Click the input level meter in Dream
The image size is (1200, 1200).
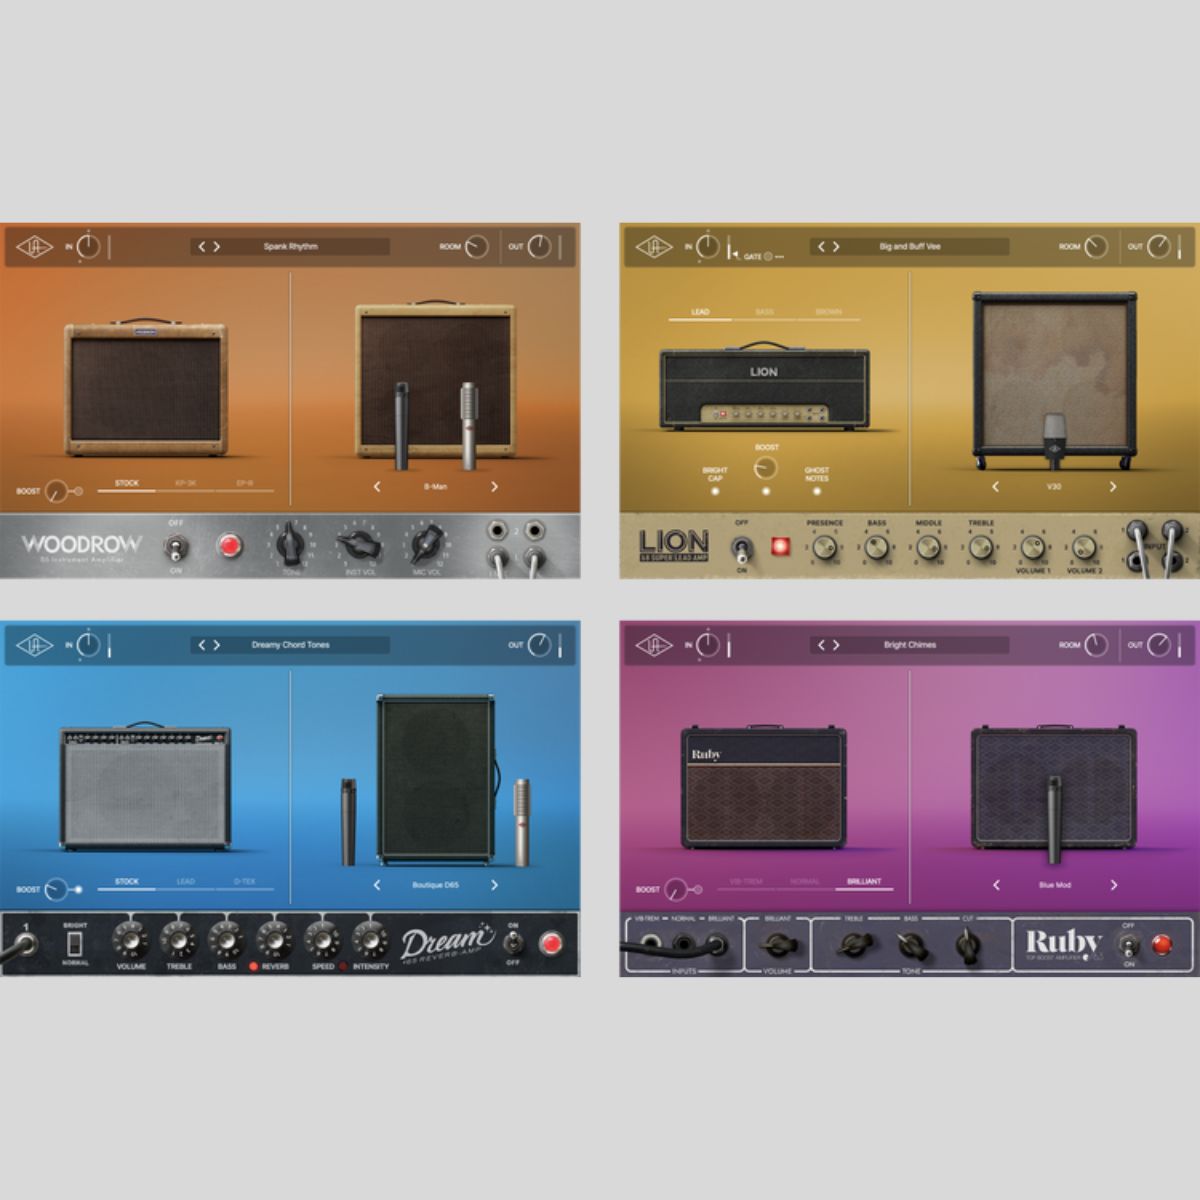109,646
